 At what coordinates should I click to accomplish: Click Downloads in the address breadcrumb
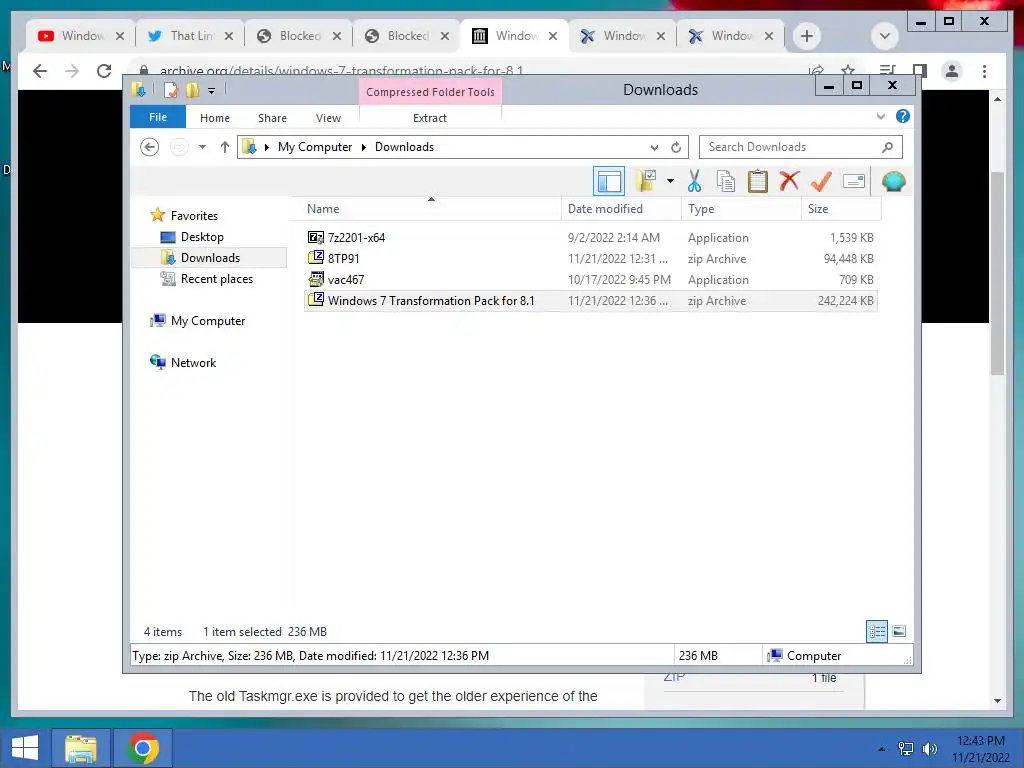[x=404, y=147]
